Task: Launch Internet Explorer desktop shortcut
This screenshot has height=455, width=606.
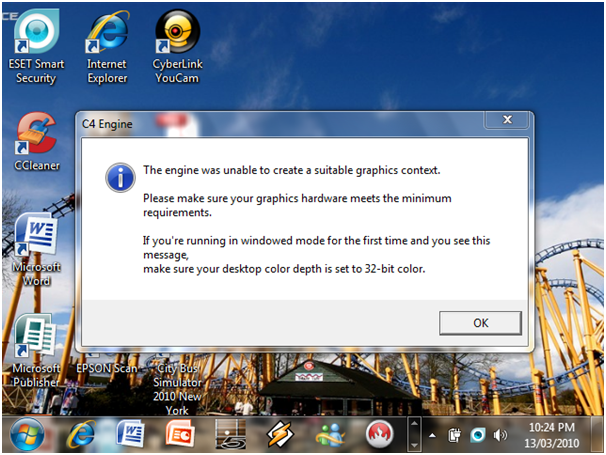Action: (107, 46)
